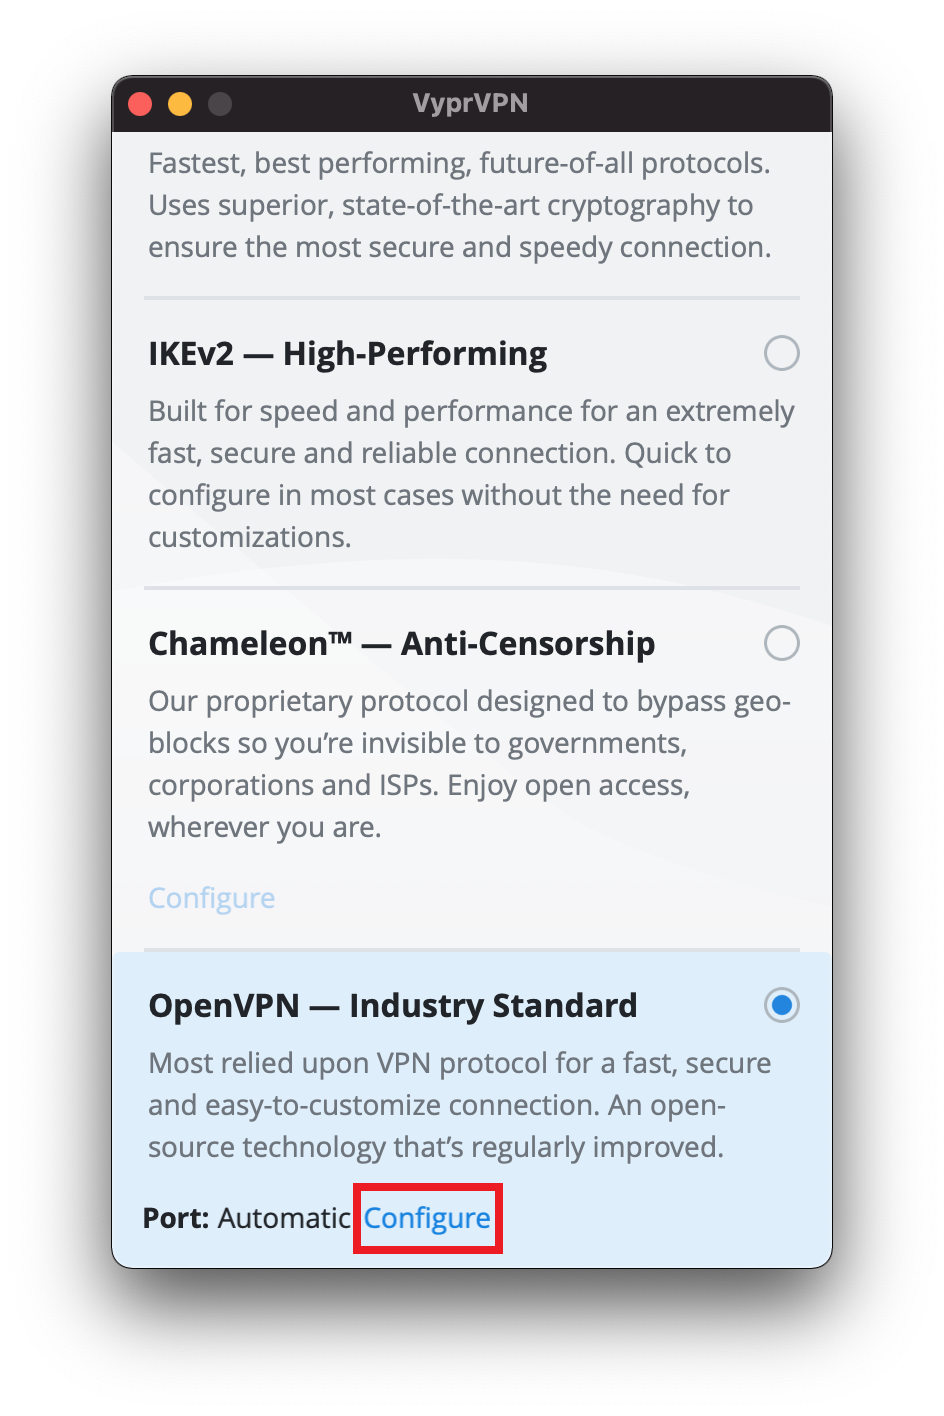Click the VyprVPN title bar text
This screenshot has height=1416, width=944.
470,103
